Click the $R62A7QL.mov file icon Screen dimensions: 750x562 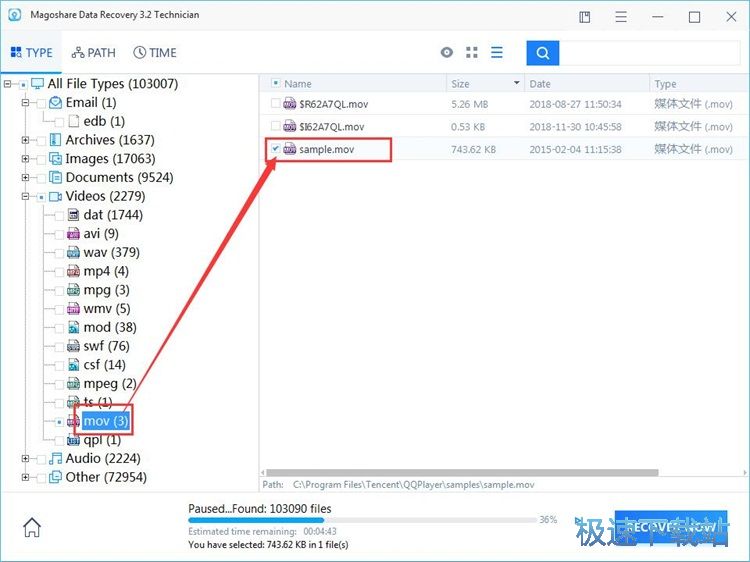290,103
